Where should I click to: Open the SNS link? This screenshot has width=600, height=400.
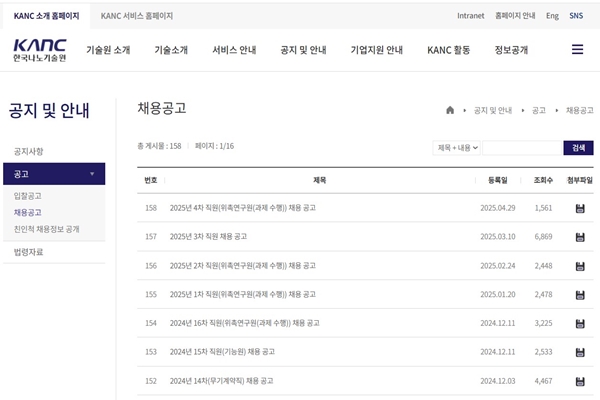(576, 16)
